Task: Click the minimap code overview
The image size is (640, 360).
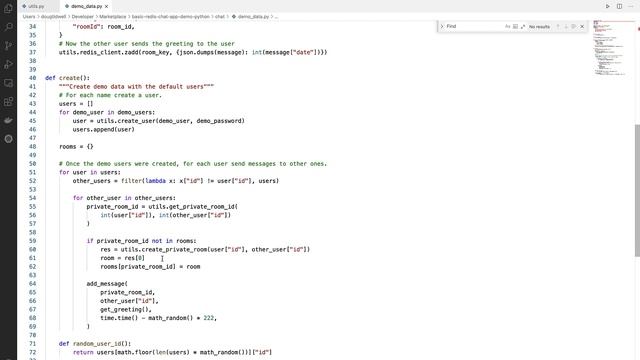Action: pyautogui.click(x=610, y=48)
